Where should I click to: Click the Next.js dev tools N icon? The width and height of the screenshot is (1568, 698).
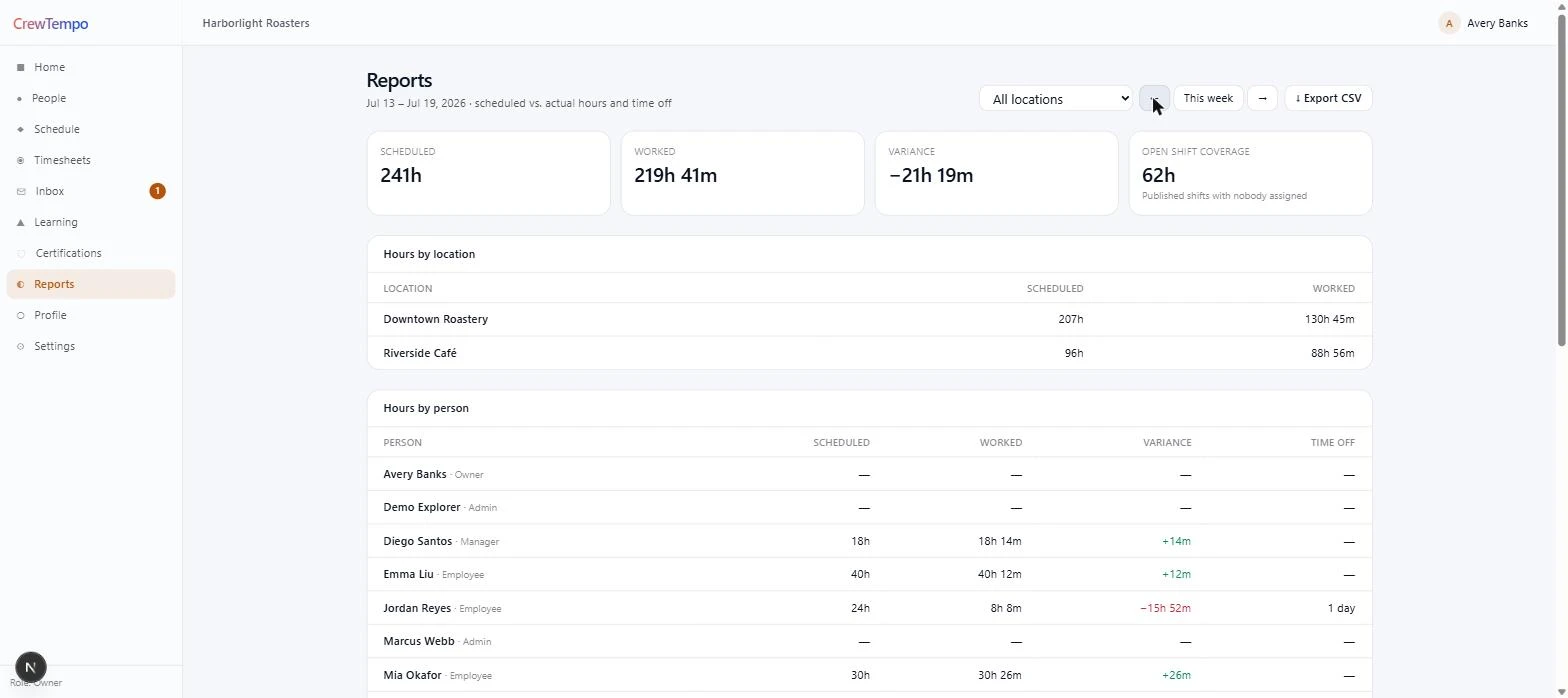point(31,667)
